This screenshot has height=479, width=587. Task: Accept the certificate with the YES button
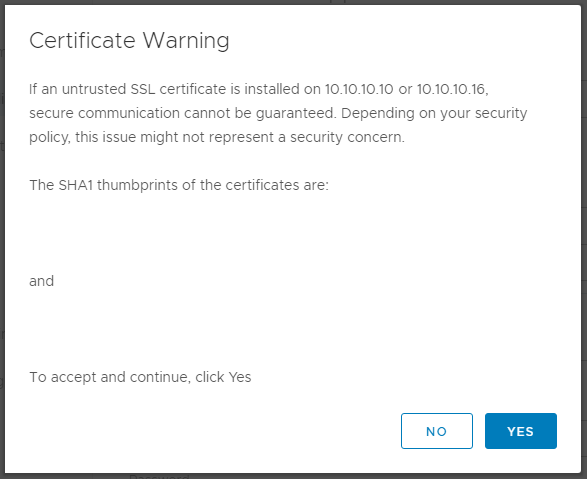(x=521, y=431)
